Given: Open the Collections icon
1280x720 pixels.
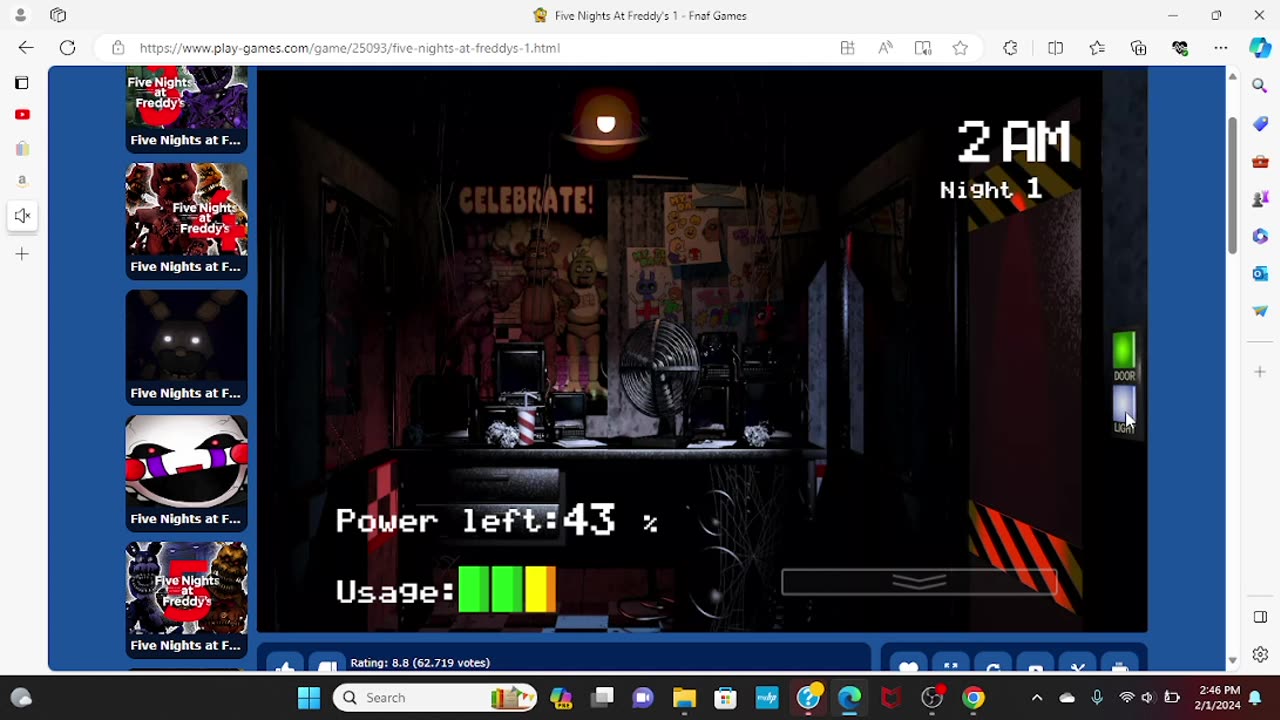Looking at the screenshot, I should (1138, 48).
